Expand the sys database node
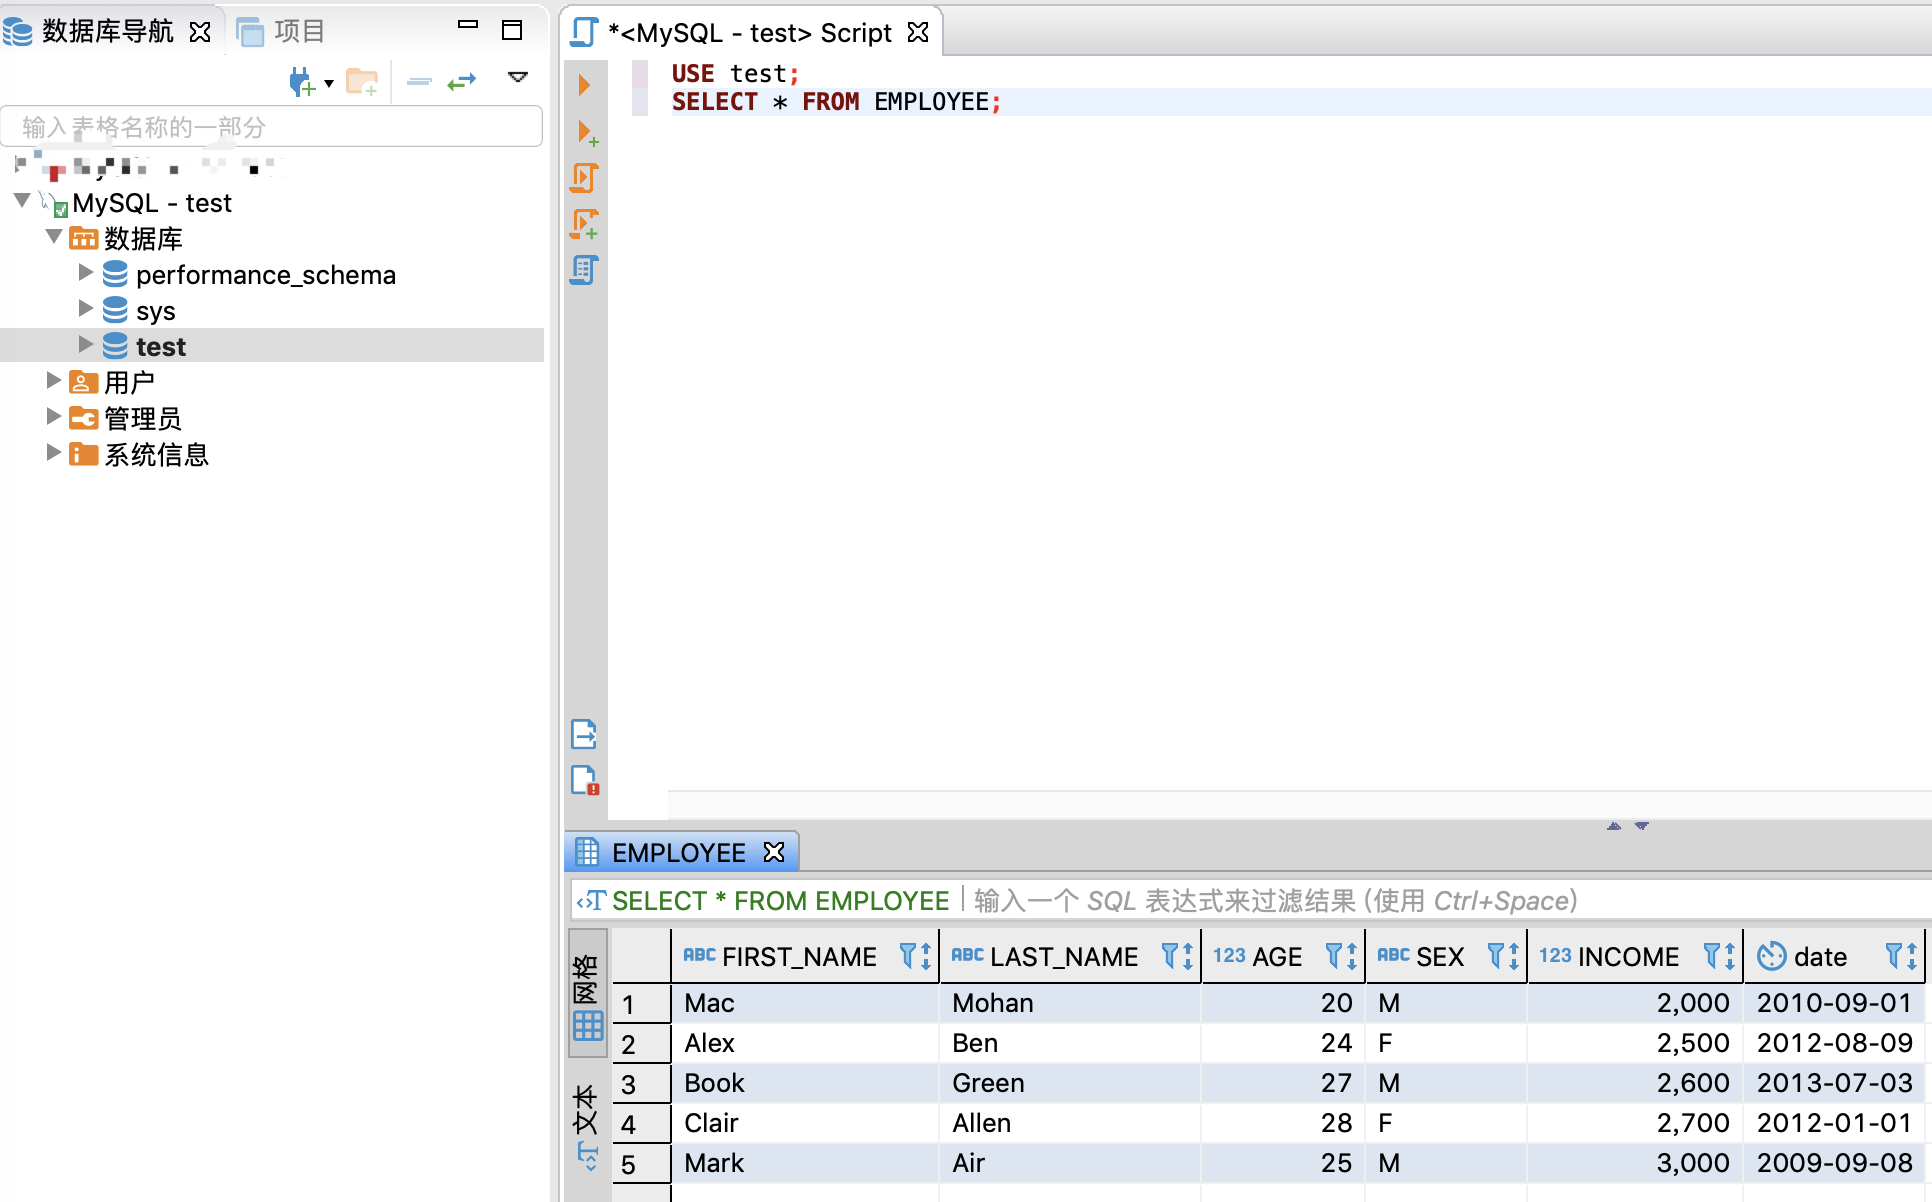Image resolution: width=1932 pixels, height=1202 pixels. pos(85,308)
